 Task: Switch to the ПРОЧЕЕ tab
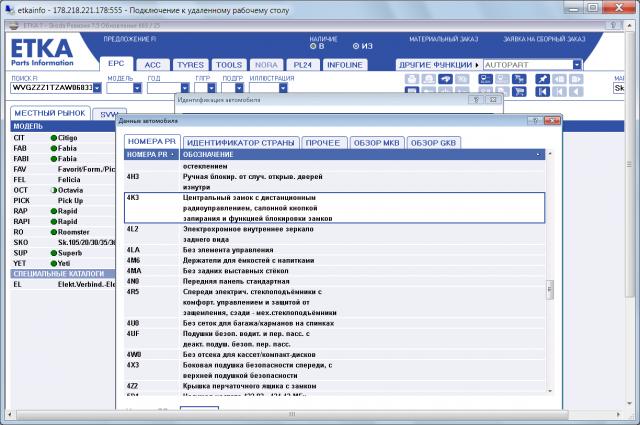(323, 143)
